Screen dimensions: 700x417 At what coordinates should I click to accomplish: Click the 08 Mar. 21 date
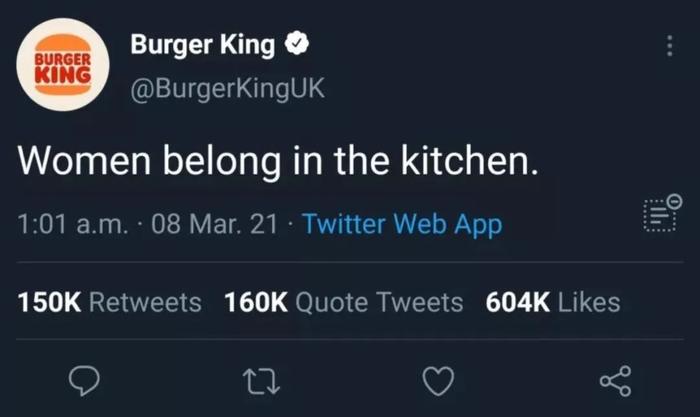tap(214, 224)
